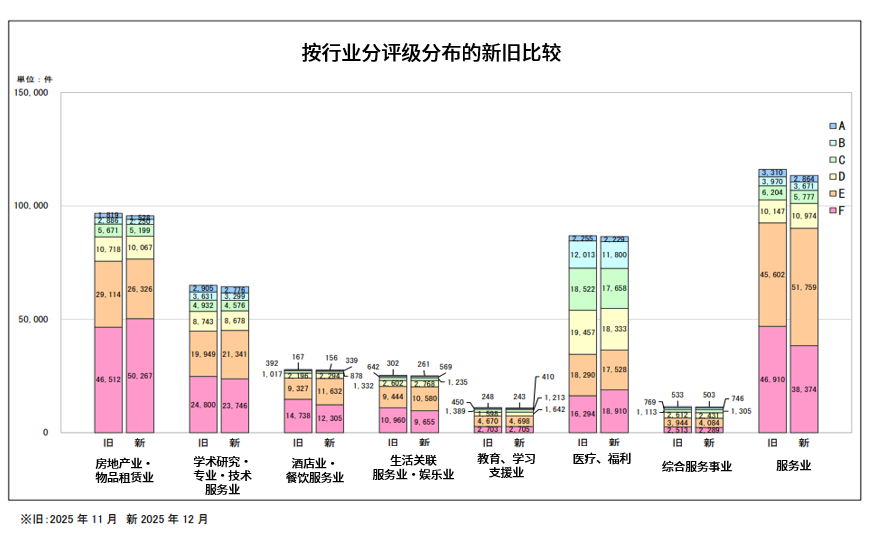Click the chart title 按行业分评级分布的新旧比较
873x533 pixels.
431,54
